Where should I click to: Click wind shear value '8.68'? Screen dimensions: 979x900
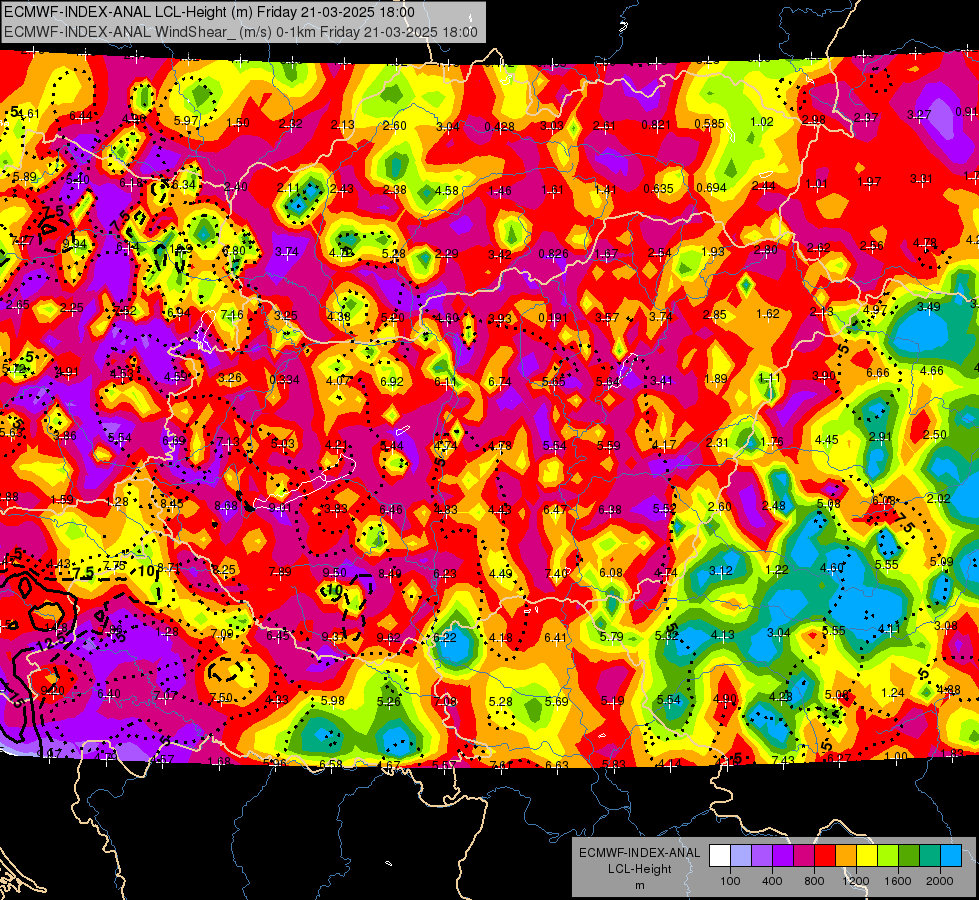point(225,505)
